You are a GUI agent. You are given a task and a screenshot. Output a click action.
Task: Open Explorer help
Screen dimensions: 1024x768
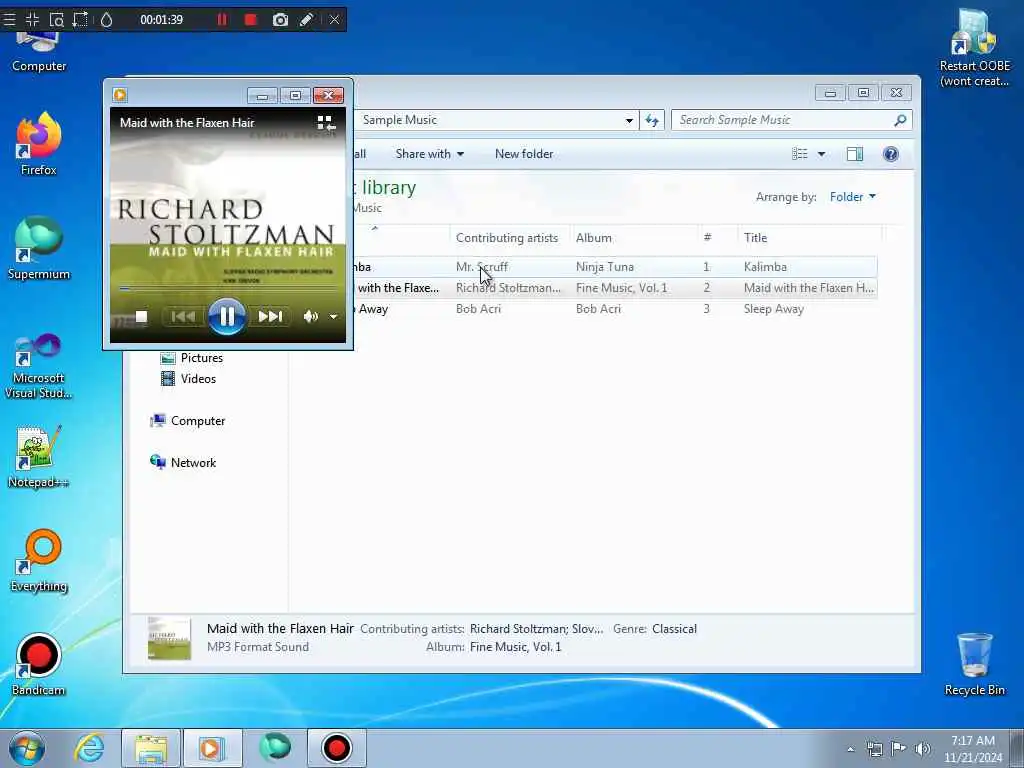click(x=891, y=154)
